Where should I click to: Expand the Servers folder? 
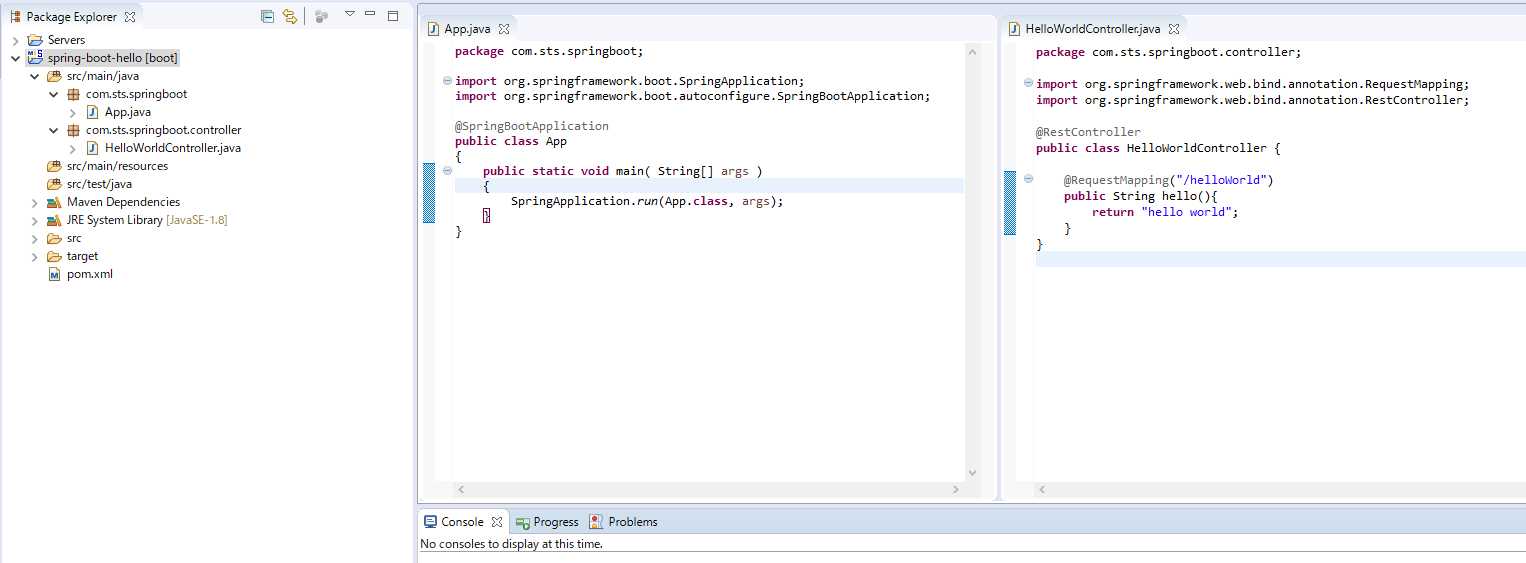15,40
